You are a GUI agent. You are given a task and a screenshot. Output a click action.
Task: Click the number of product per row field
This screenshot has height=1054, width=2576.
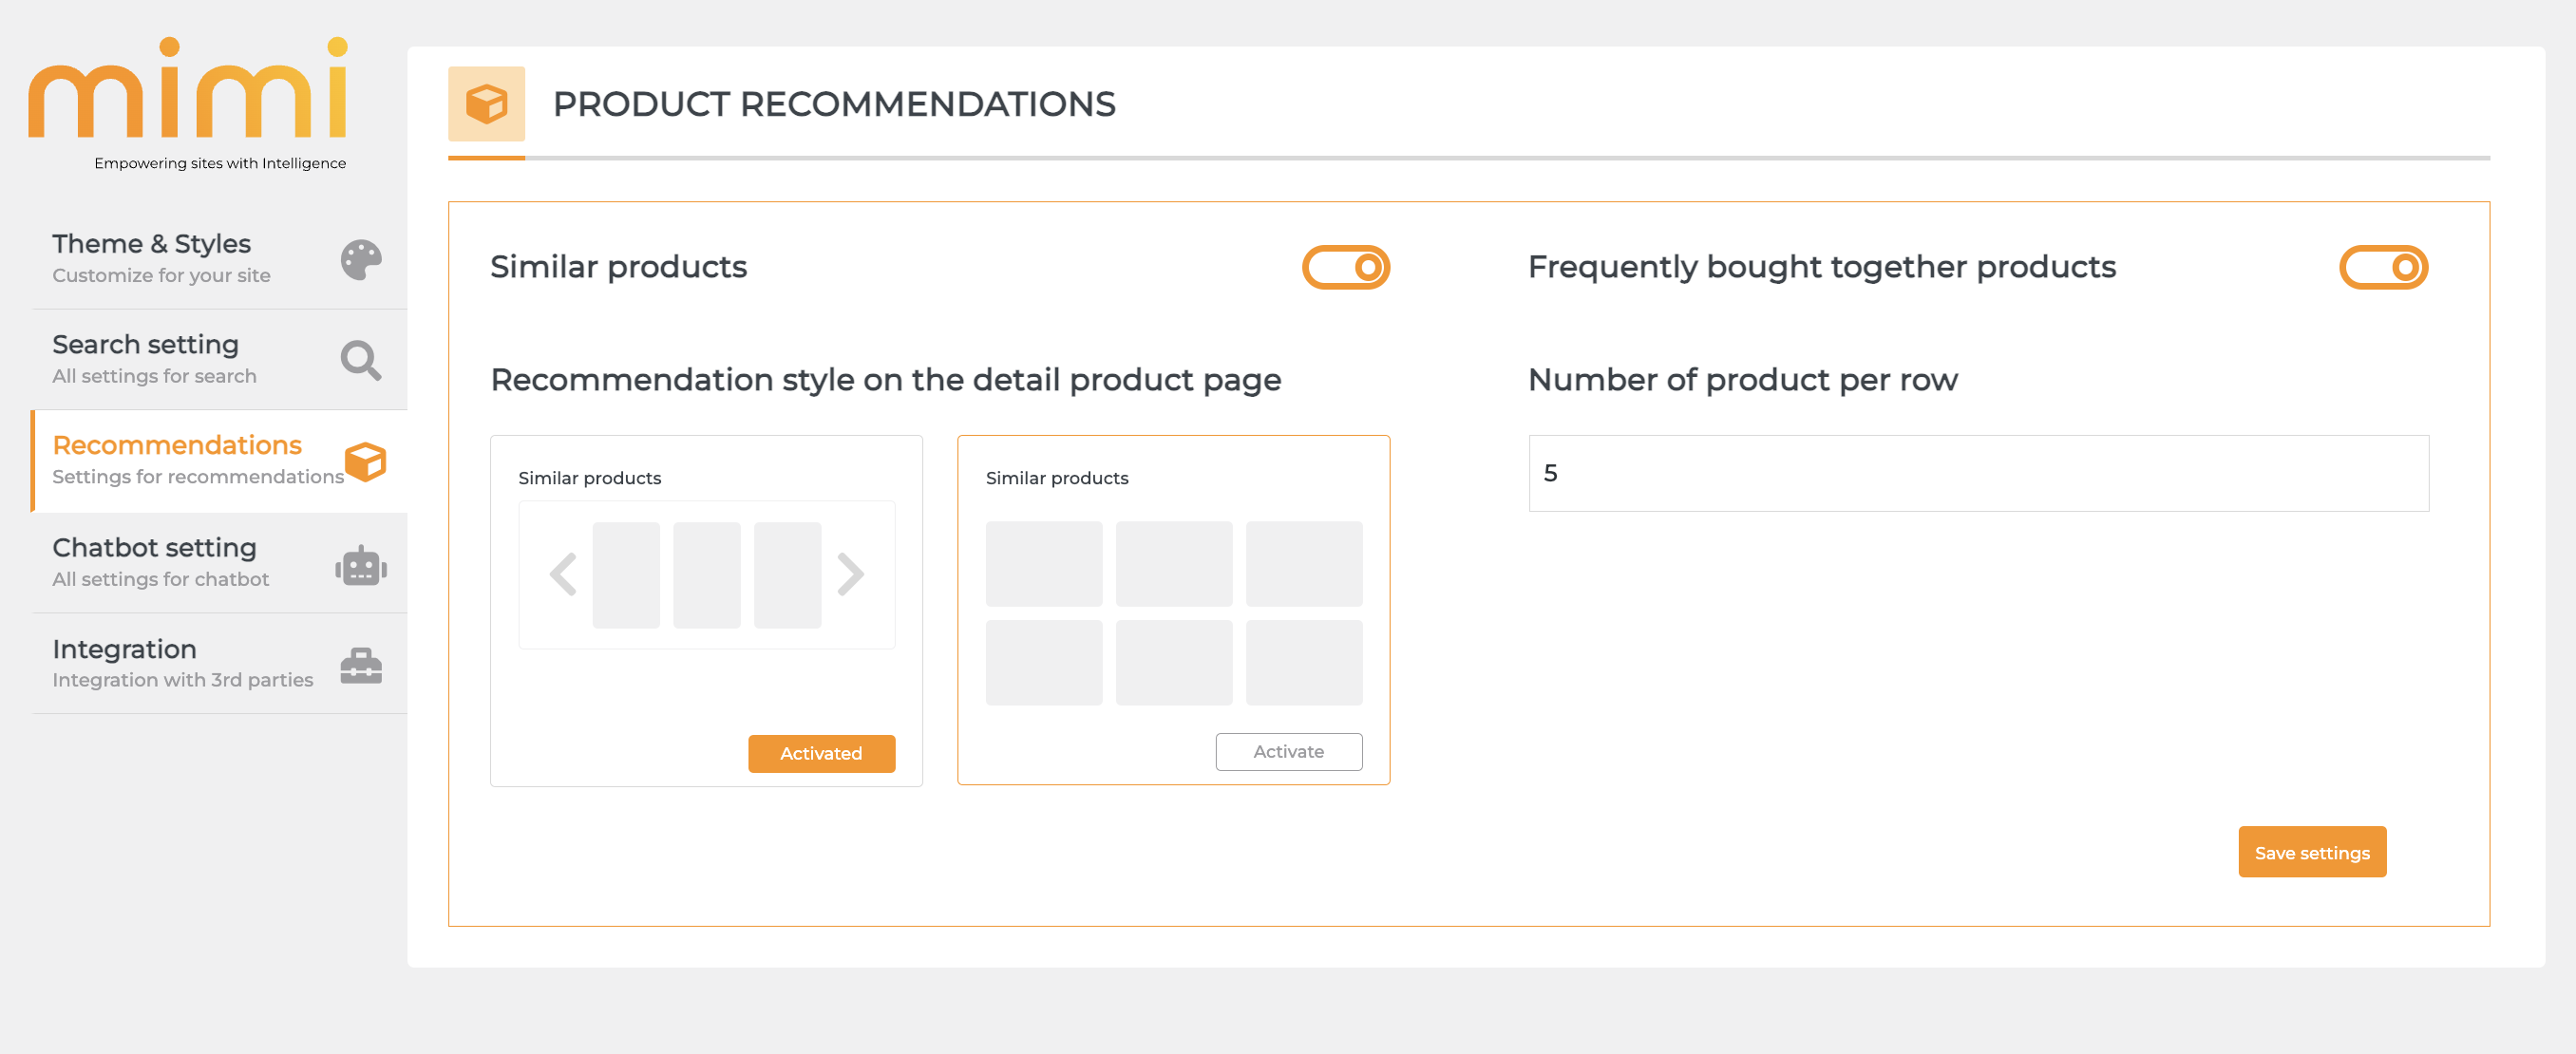[x=1977, y=473]
